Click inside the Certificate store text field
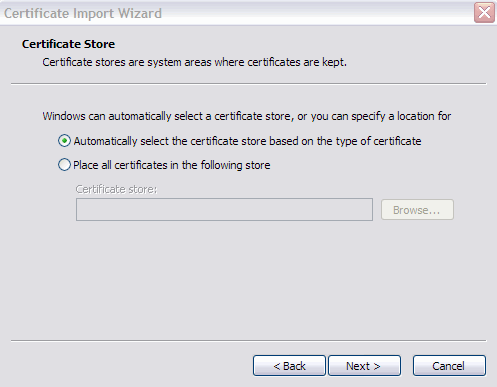 pyautogui.click(x=224, y=210)
